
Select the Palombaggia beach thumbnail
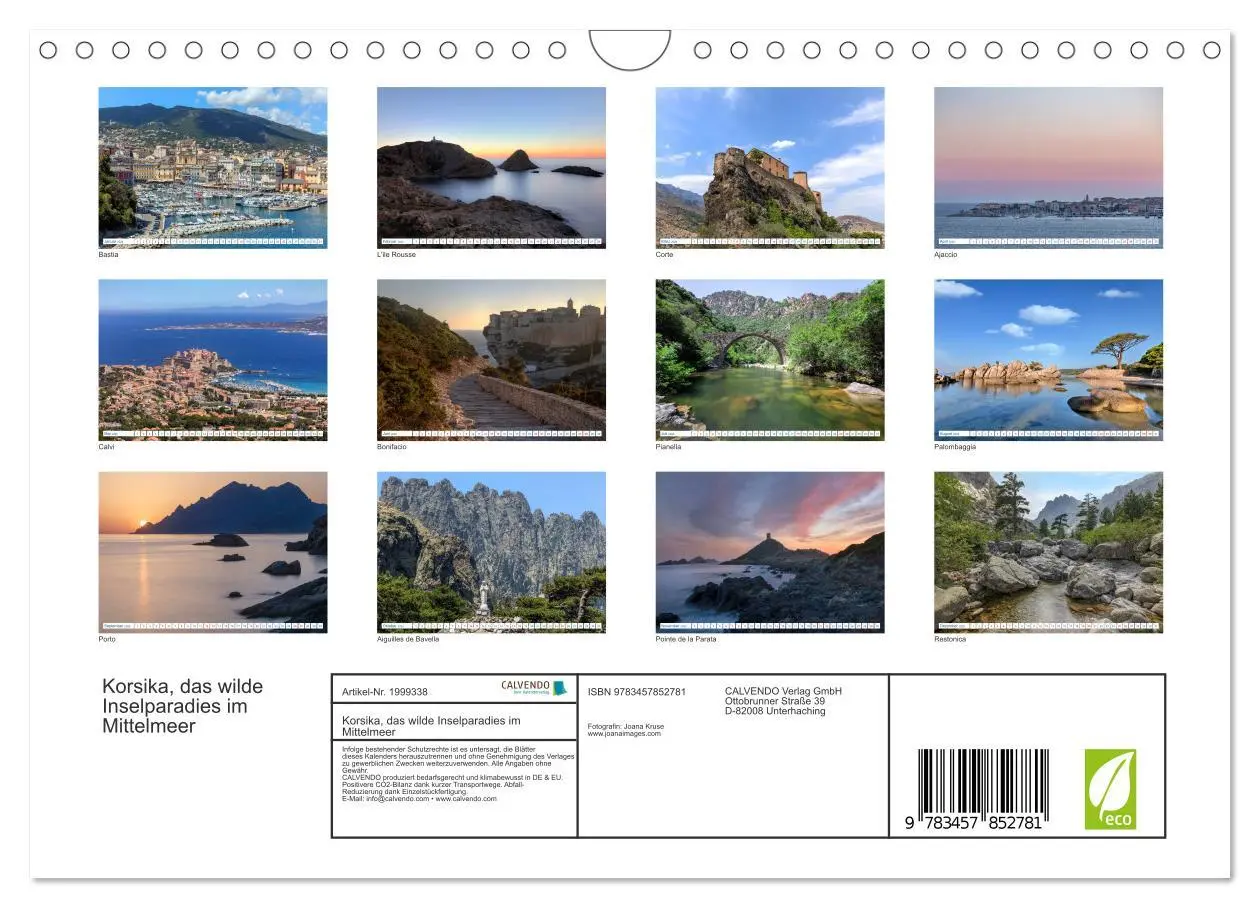pyautogui.click(x=1049, y=360)
